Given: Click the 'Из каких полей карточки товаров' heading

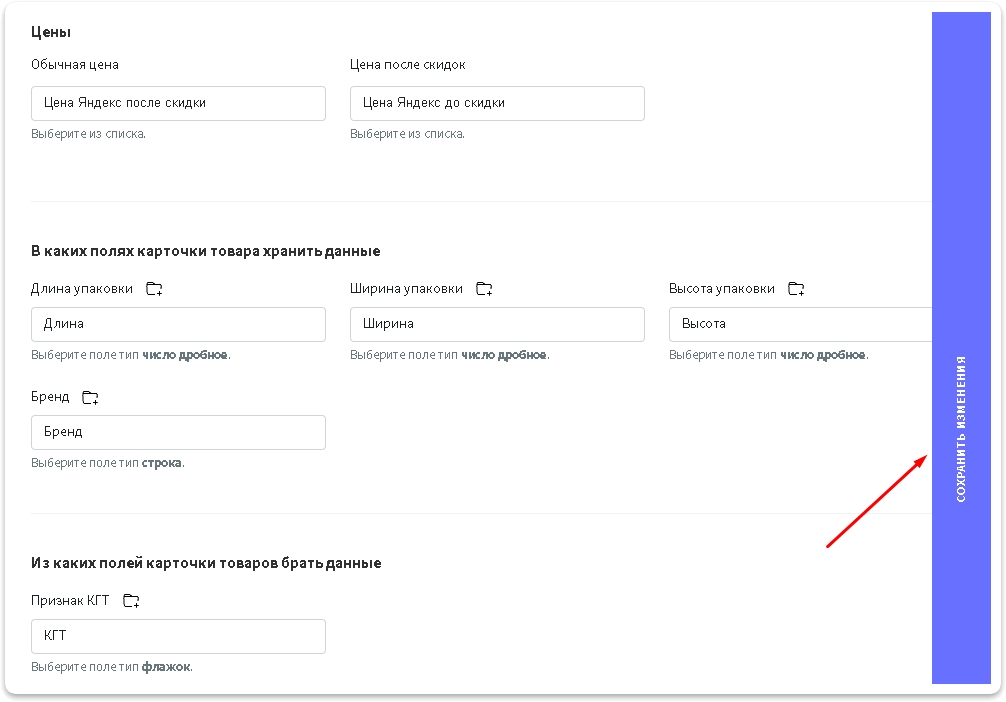Looking at the screenshot, I should 206,563.
